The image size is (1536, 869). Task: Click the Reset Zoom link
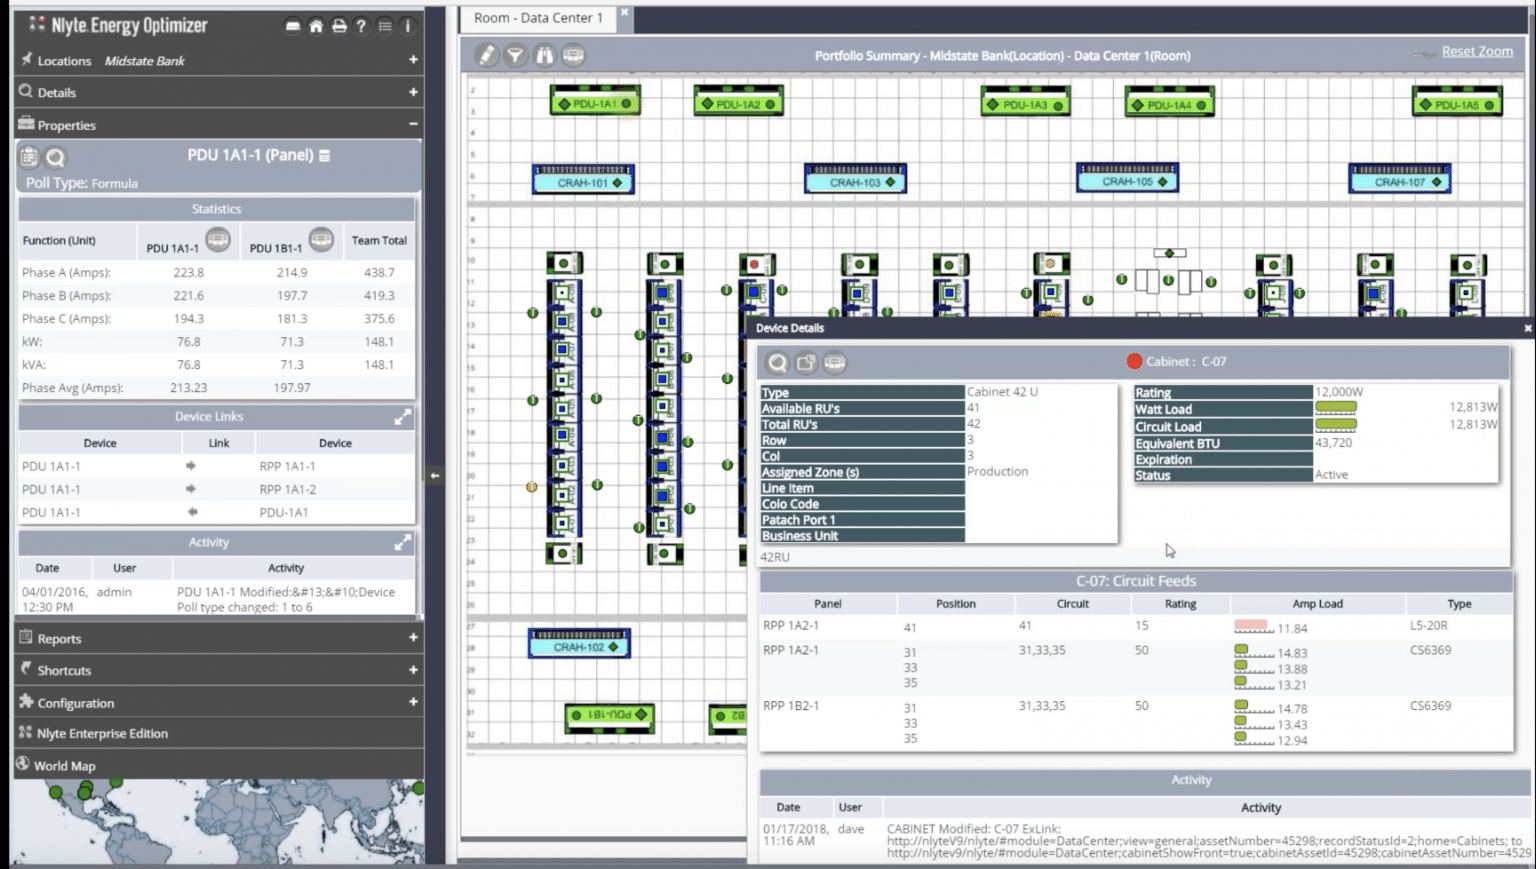click(x=1477, y=51)
